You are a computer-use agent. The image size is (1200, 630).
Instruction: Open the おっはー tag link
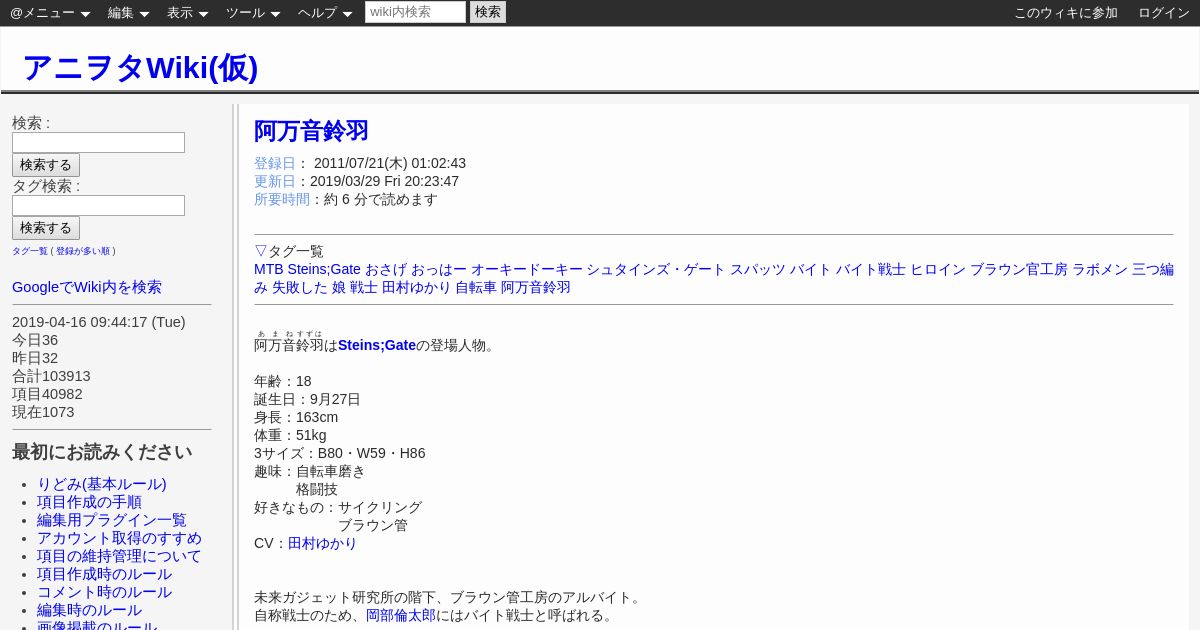point(439,269)
